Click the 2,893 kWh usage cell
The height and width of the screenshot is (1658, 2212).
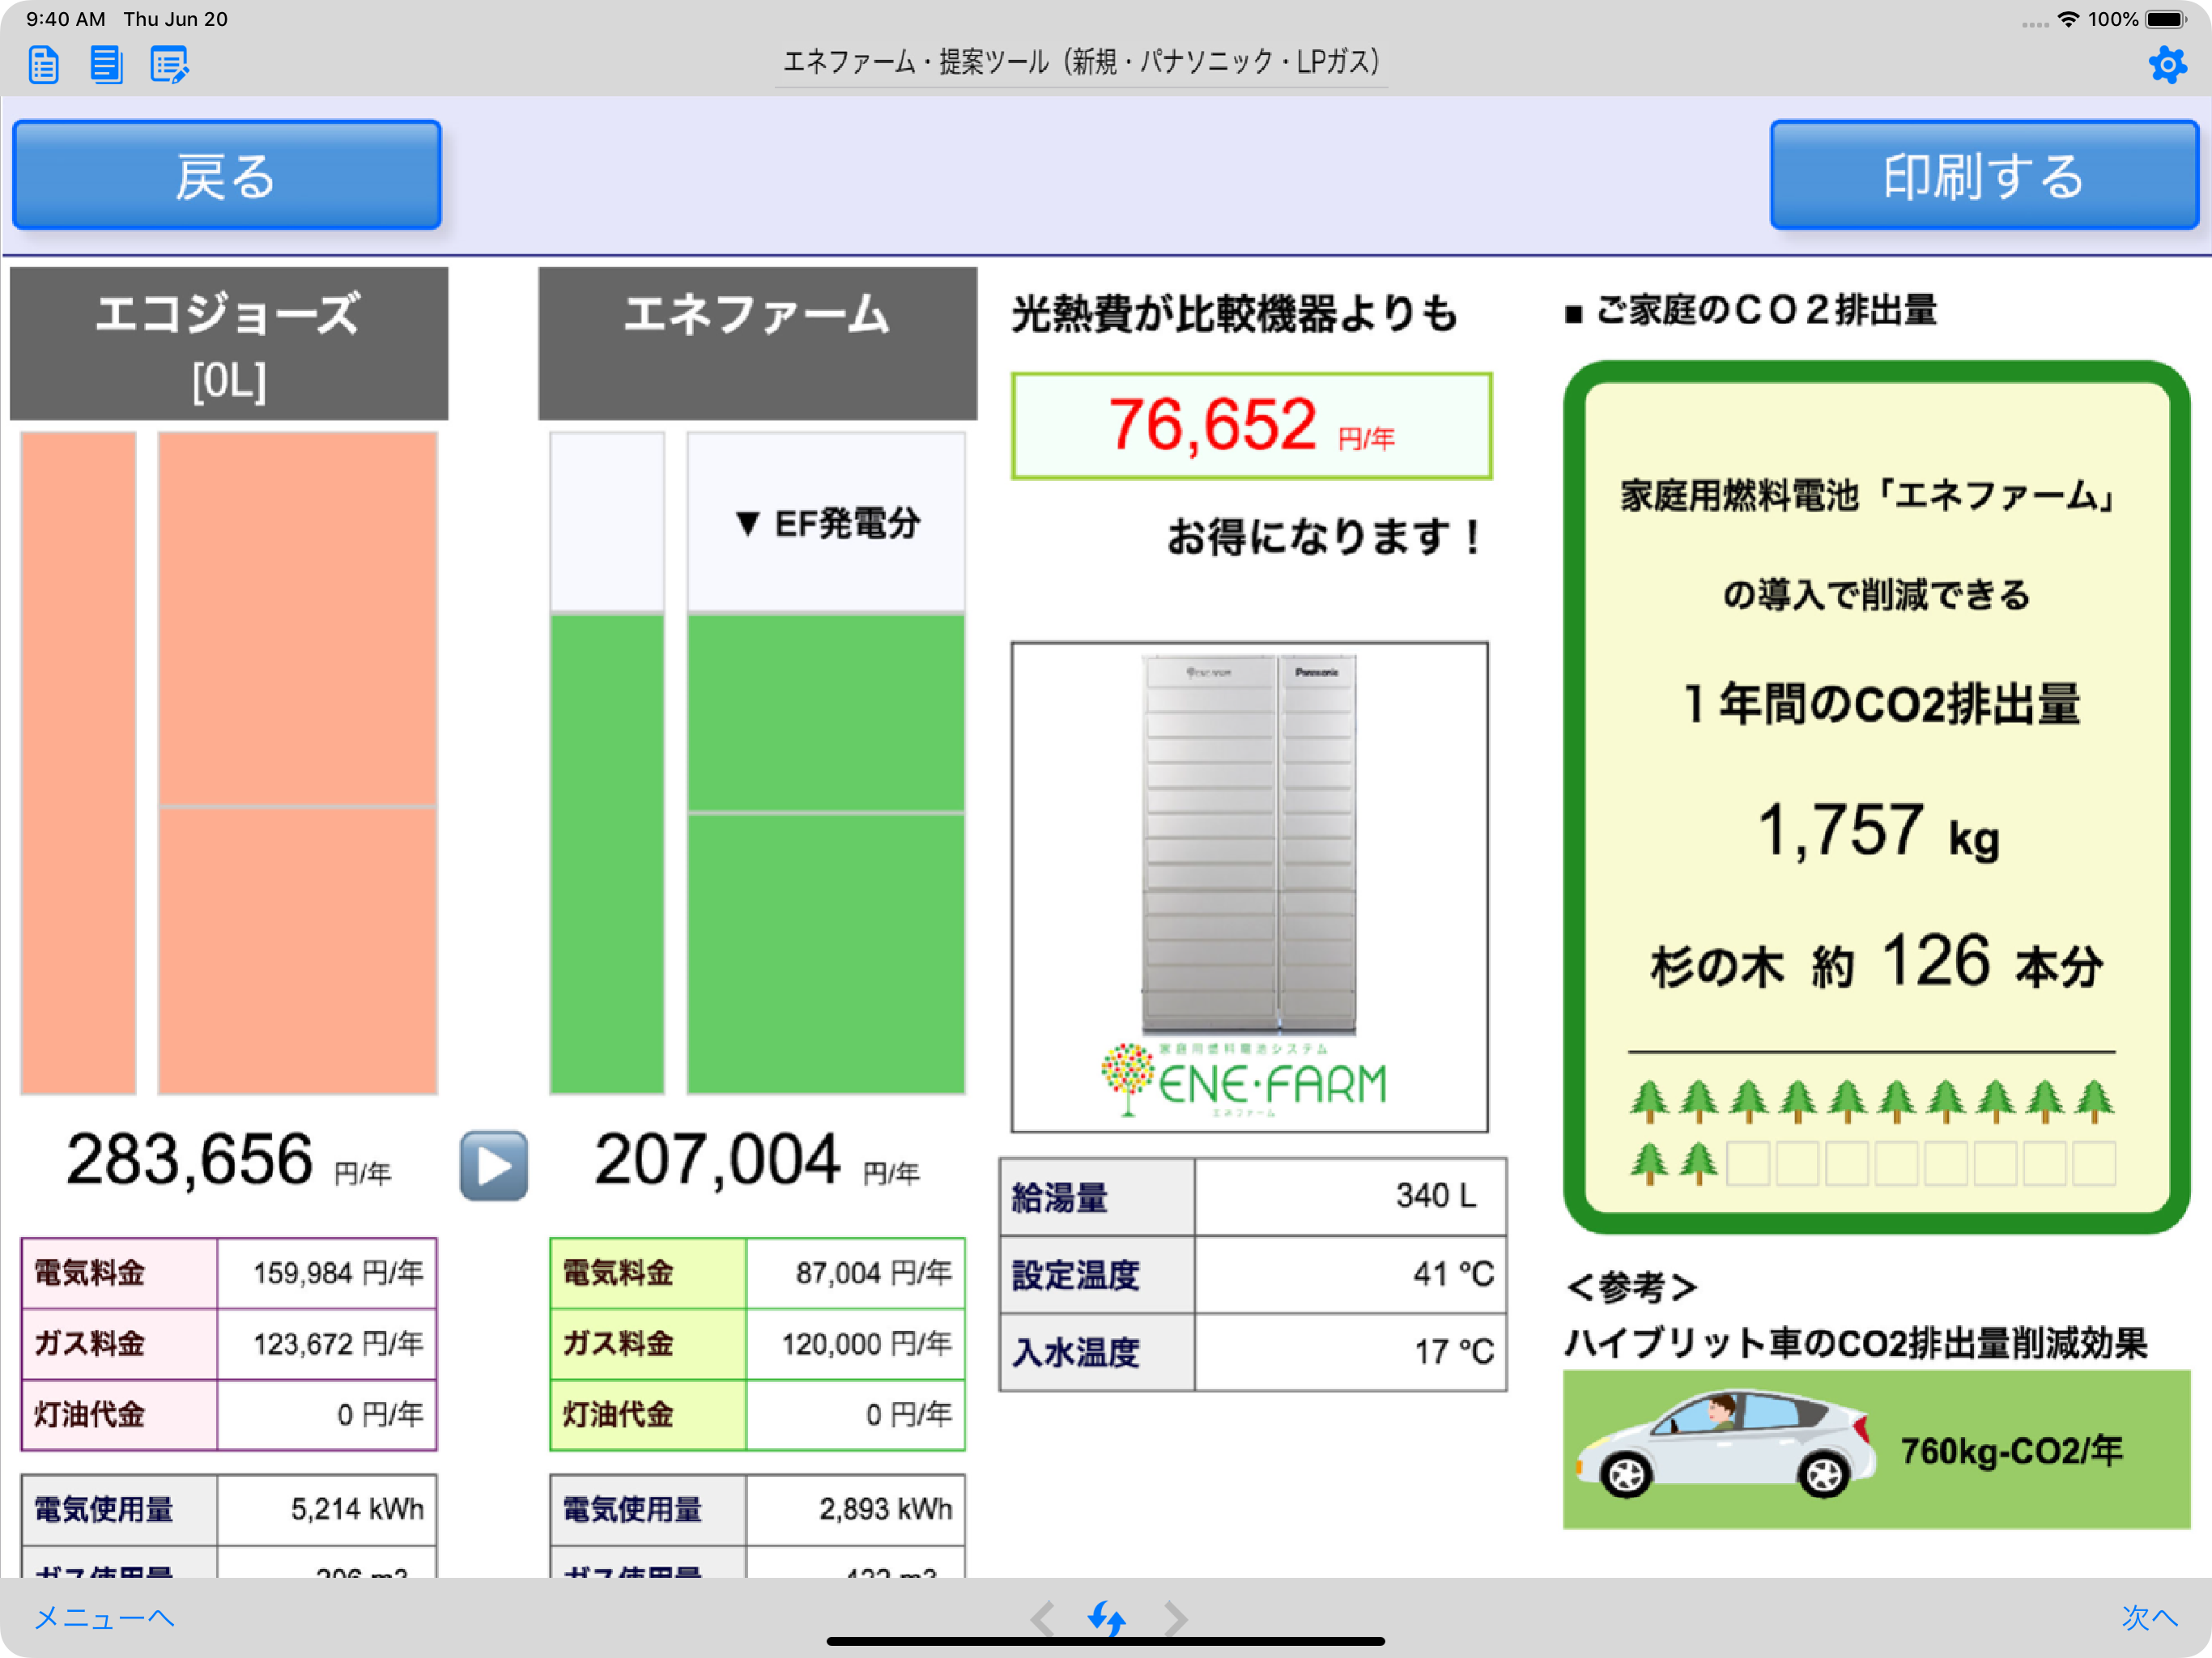856,1509
